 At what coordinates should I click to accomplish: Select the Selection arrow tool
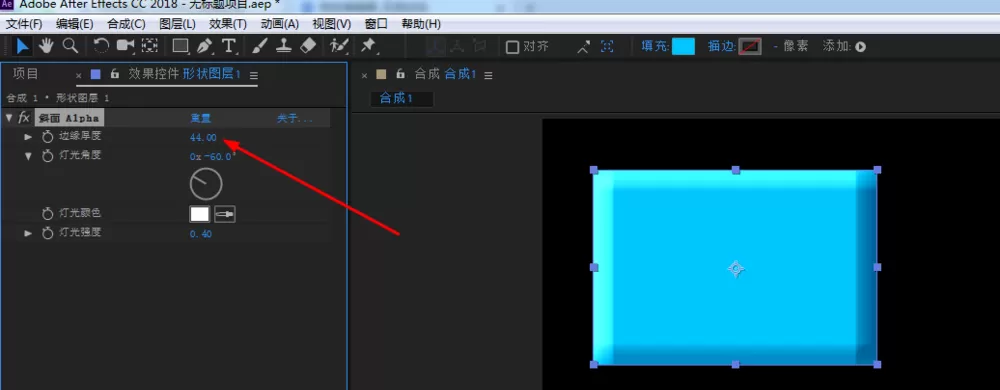pyautogui.click(x=22, y=46)
